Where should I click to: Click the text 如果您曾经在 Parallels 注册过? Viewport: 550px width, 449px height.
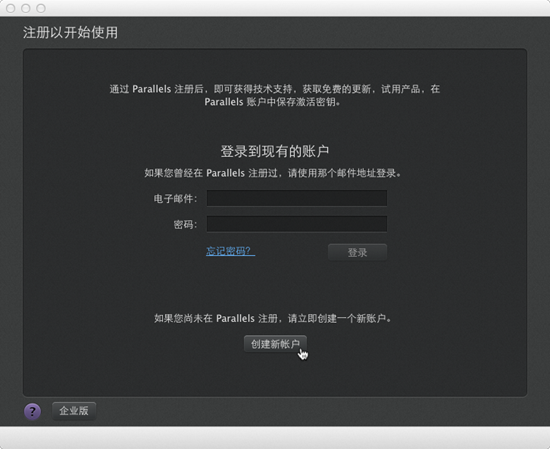coord(211,173)
